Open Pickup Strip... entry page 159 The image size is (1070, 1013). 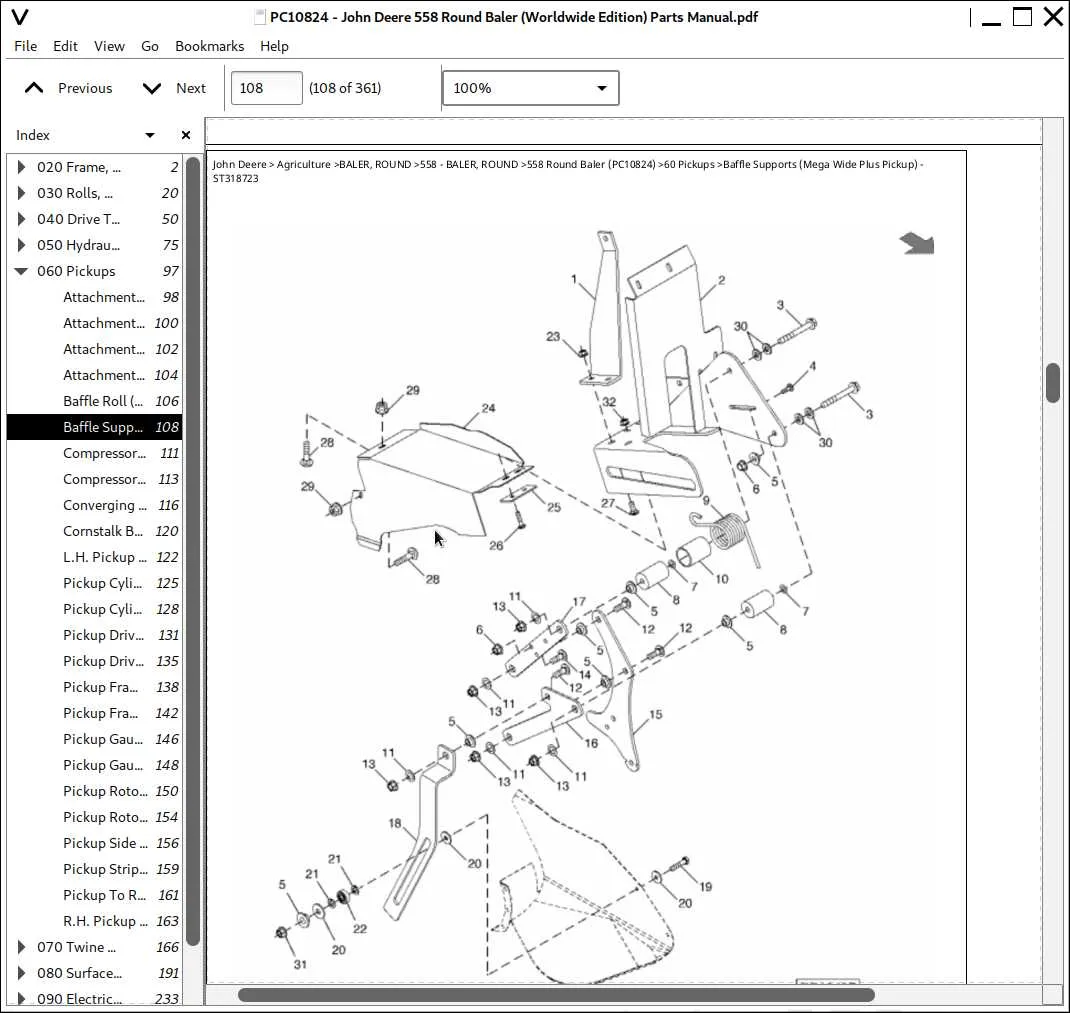(x=94, y=868)
